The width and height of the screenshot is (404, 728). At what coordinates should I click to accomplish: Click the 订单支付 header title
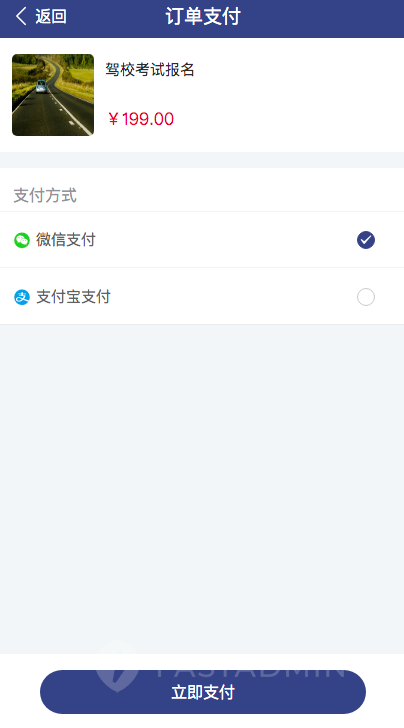pyautogui.click(x=203, y=17)
